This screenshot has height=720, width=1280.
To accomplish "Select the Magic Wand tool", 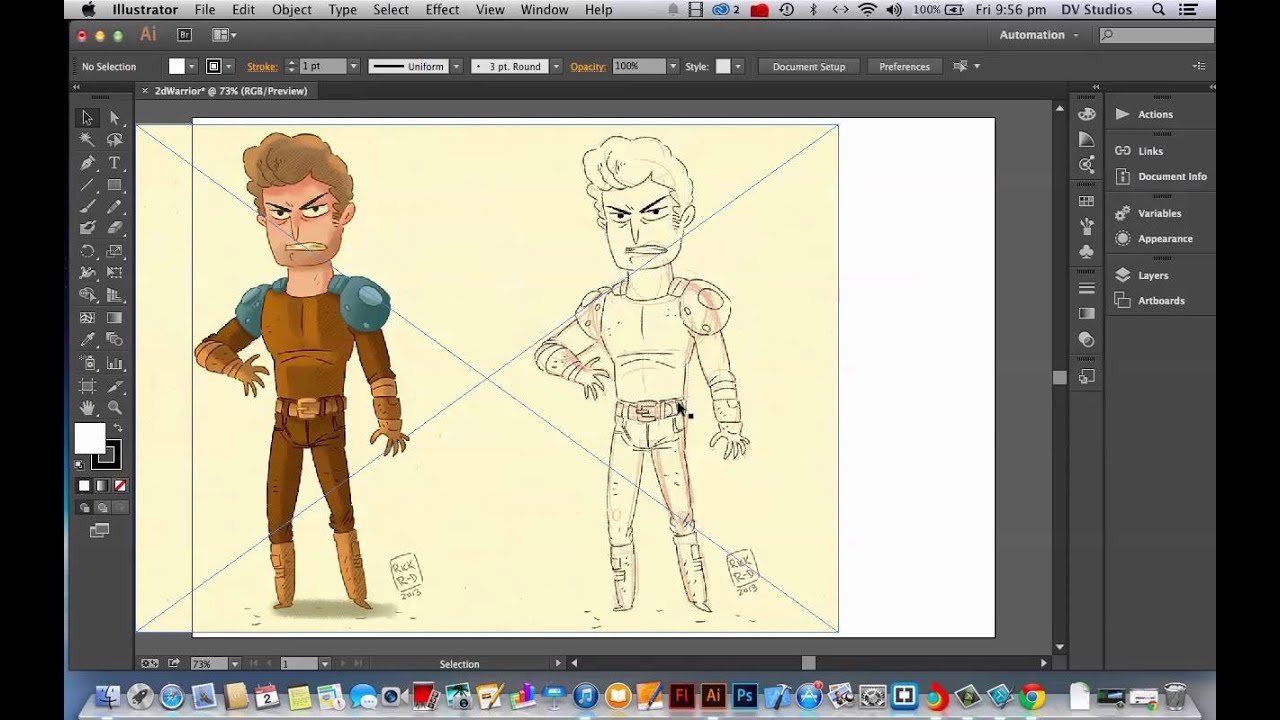I will 87,140.
